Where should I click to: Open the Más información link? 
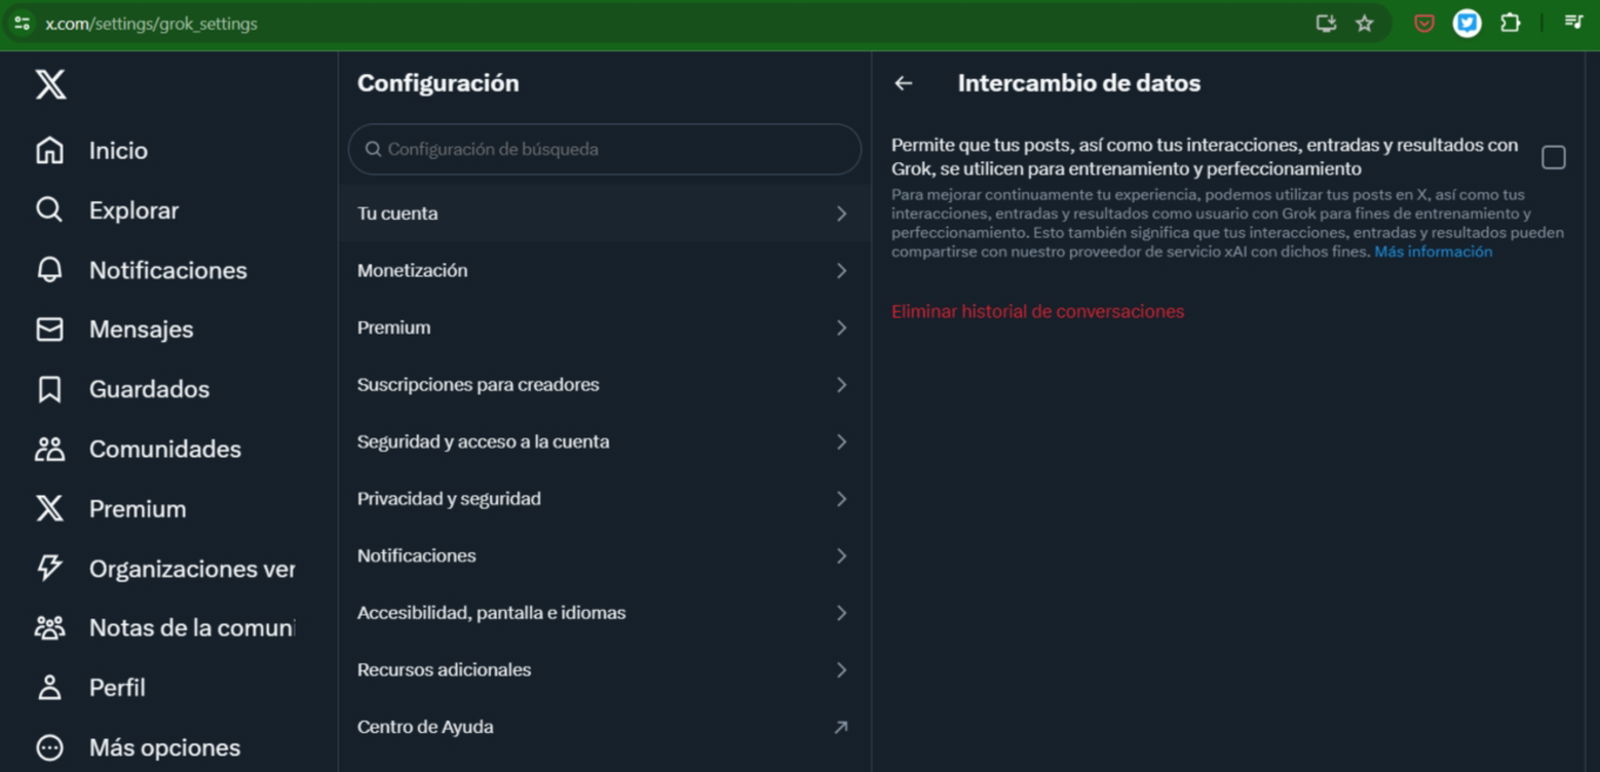1433,252
